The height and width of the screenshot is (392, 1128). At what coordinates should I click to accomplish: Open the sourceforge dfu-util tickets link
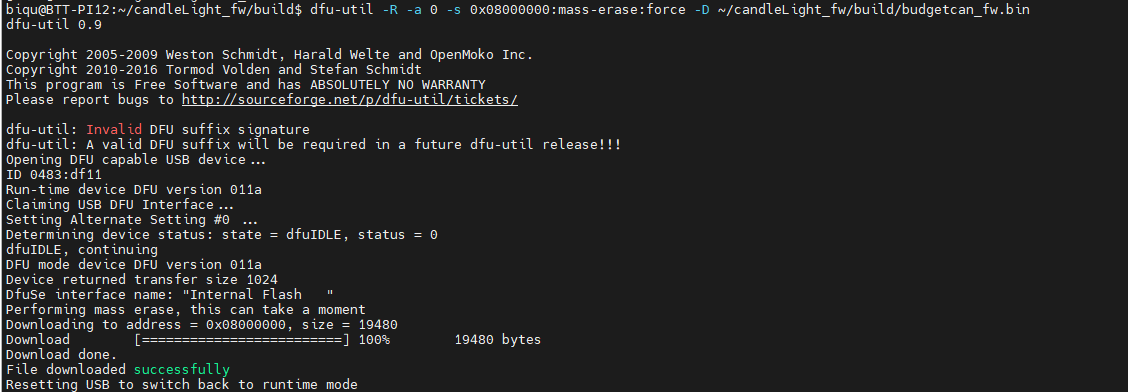tap(350, 99)
